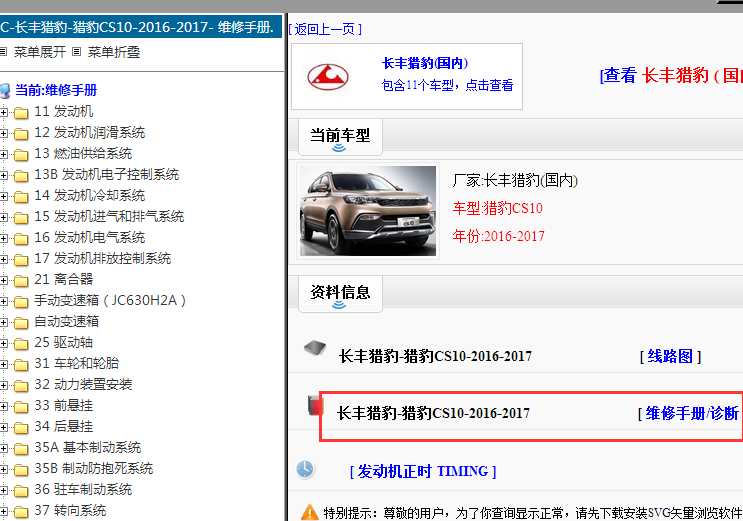The height and width of the screenshot is (521, 743).
Task: Click folder icon for 33 前悬挂
Action: (x=21, y=407)
